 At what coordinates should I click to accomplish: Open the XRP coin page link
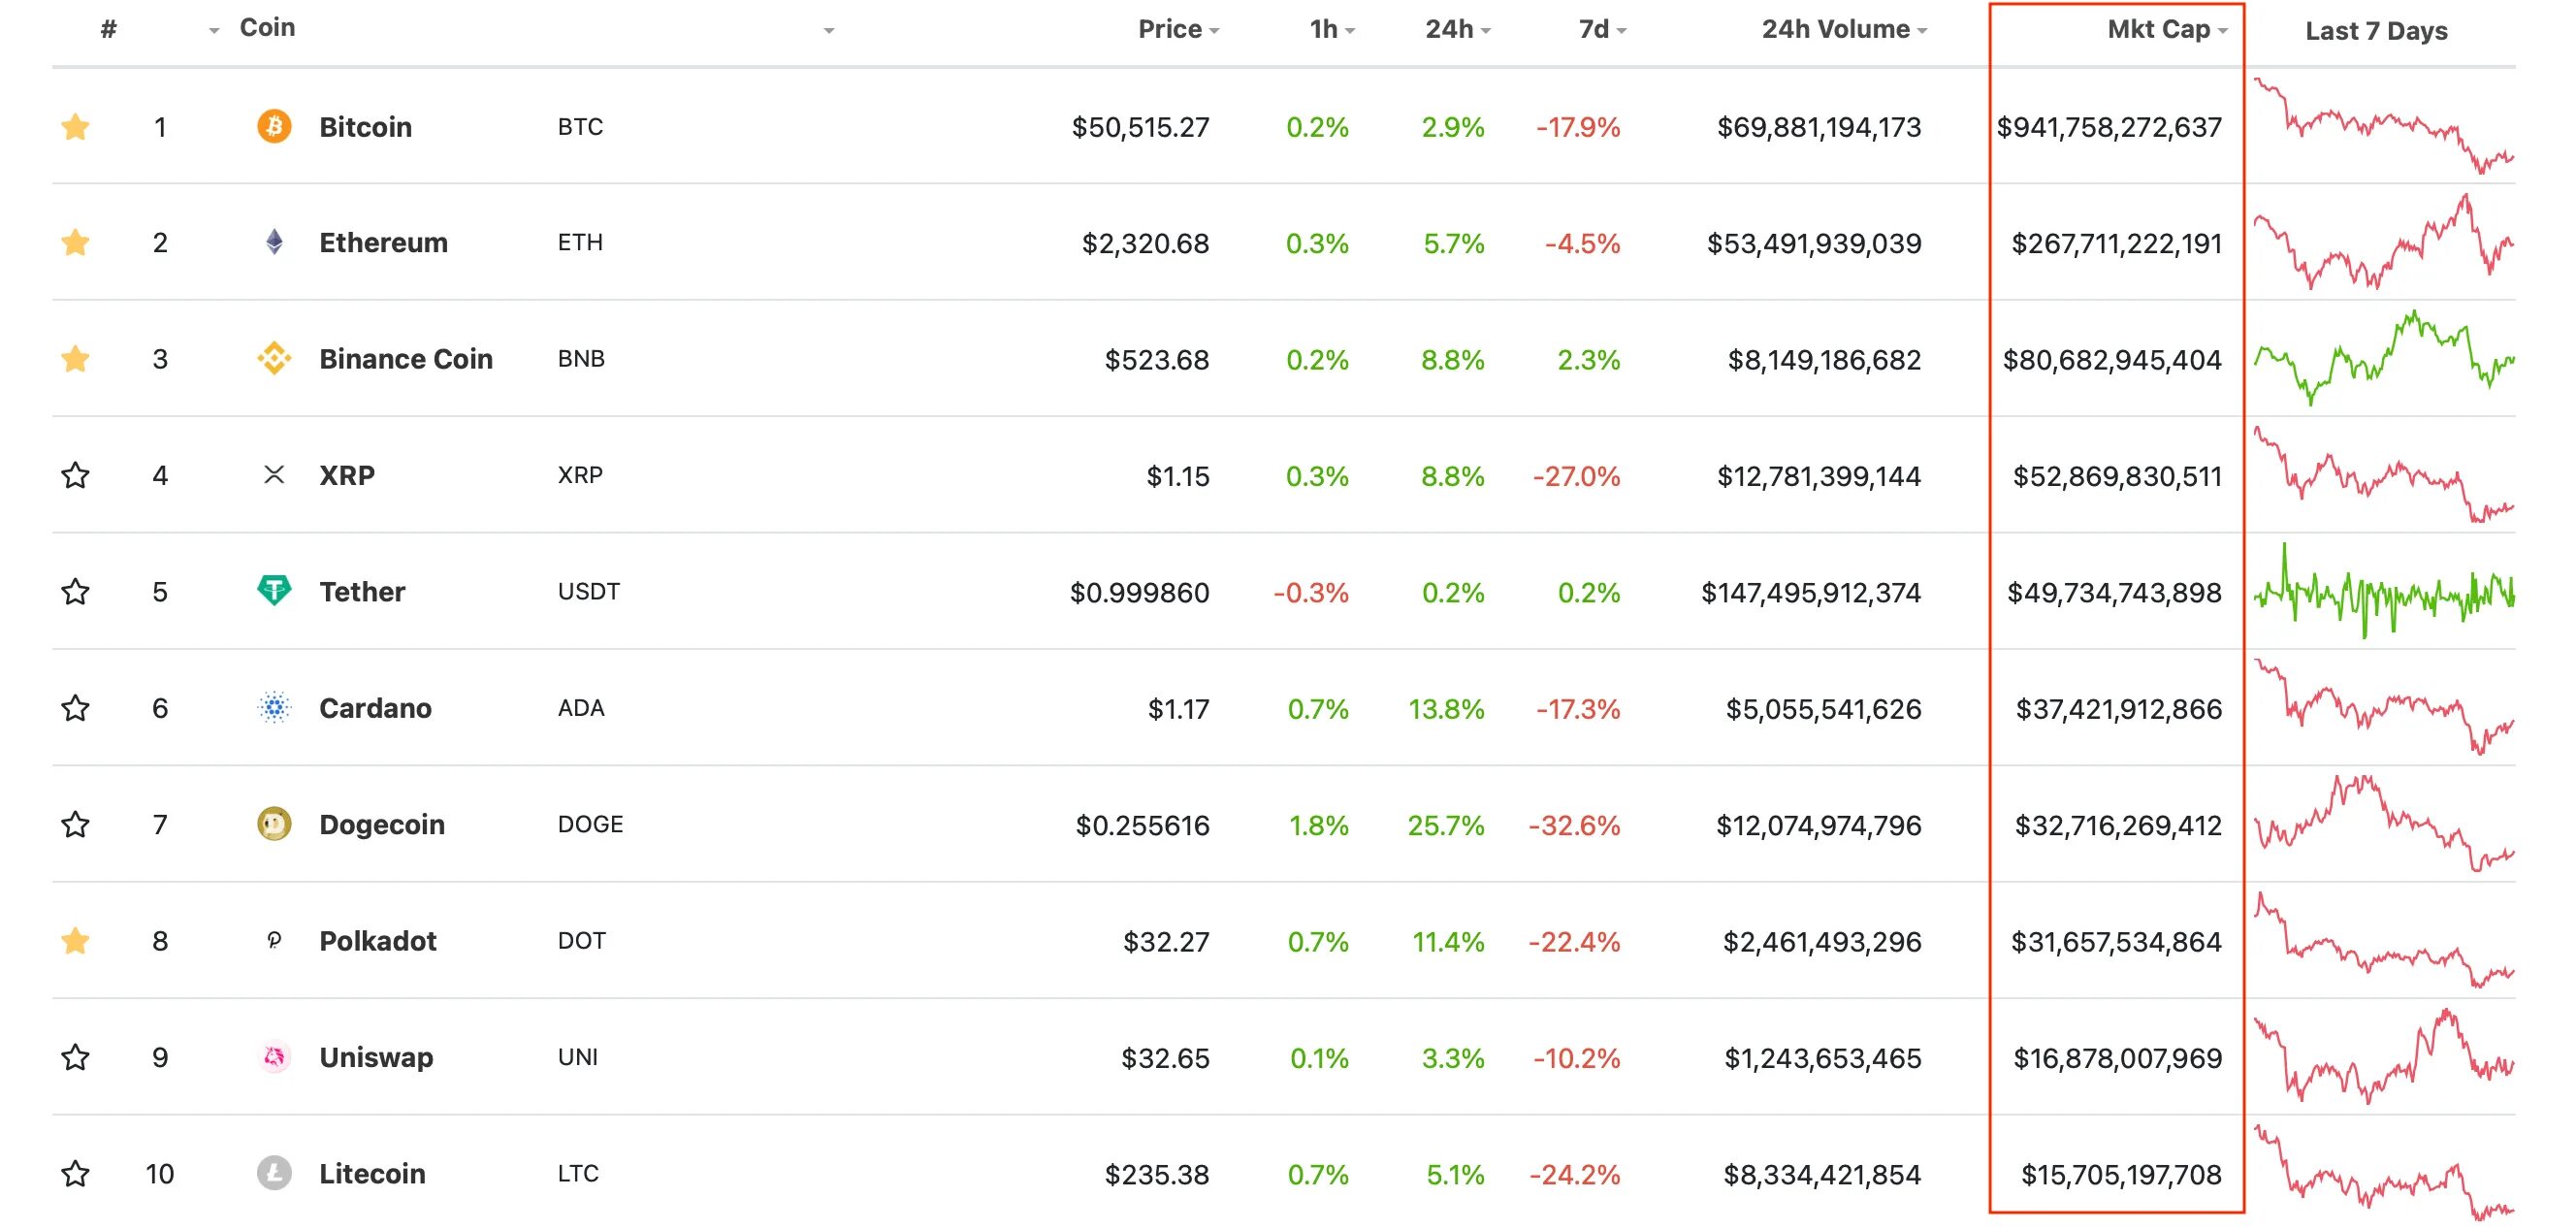347,475
